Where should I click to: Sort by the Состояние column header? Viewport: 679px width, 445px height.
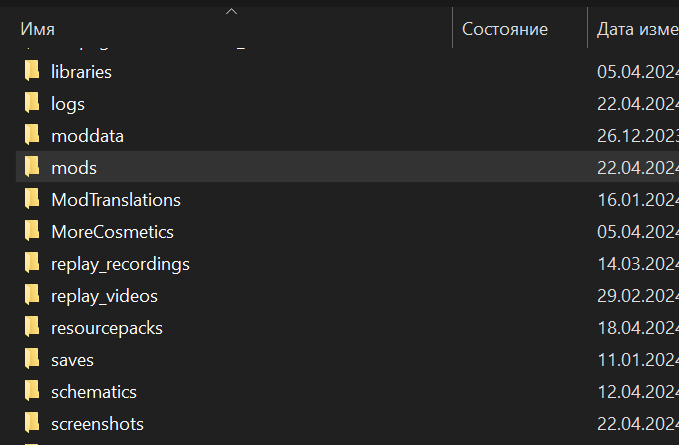(505, 30)
